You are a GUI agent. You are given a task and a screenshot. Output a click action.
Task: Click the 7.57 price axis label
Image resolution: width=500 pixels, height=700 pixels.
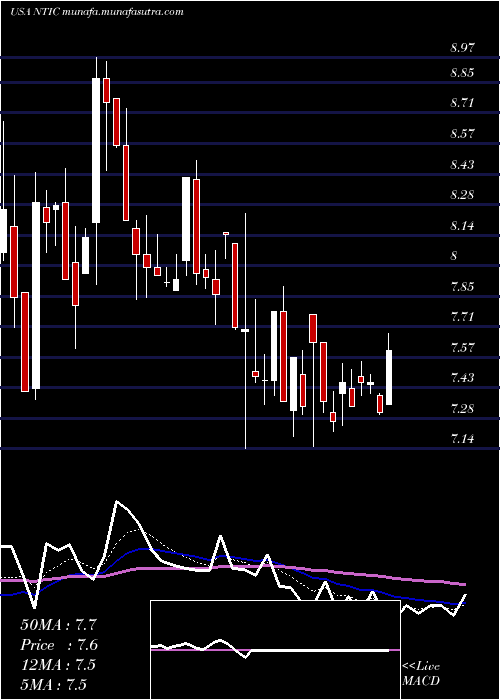coord(463,347)
